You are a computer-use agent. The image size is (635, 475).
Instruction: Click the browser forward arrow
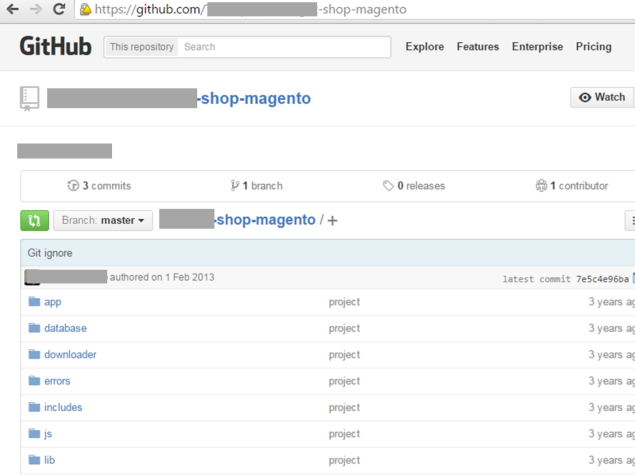pos(36,9)
